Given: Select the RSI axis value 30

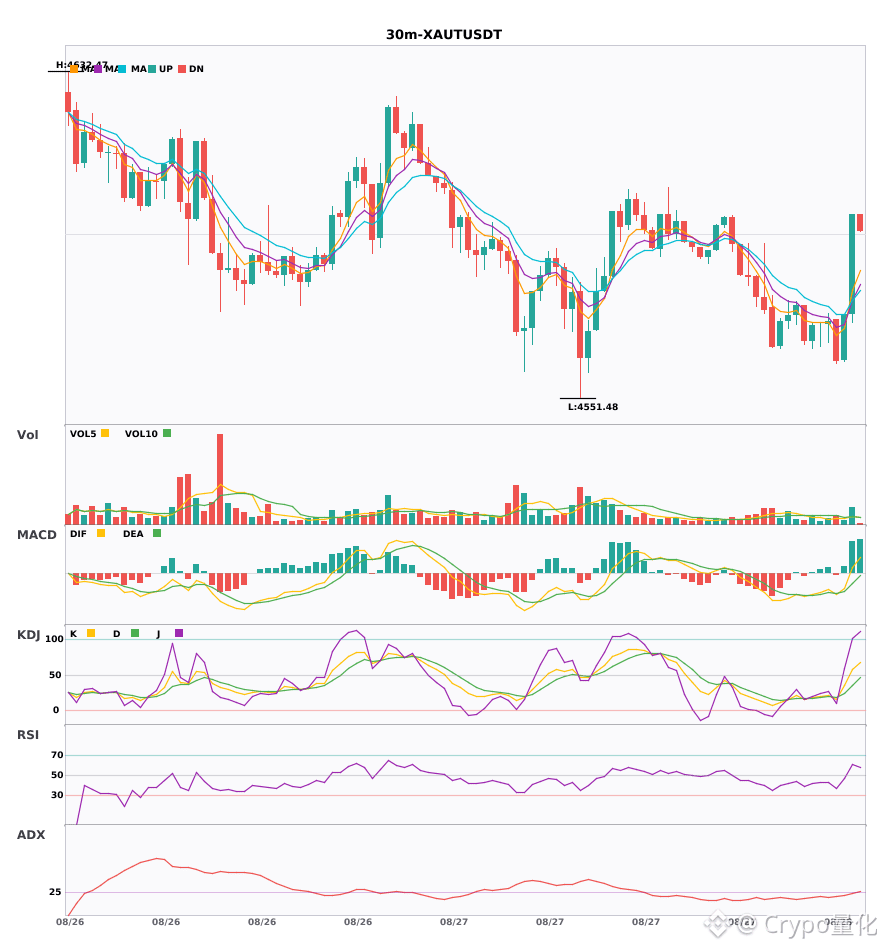Looking at the screenshot, I should (x=57, y=795).
